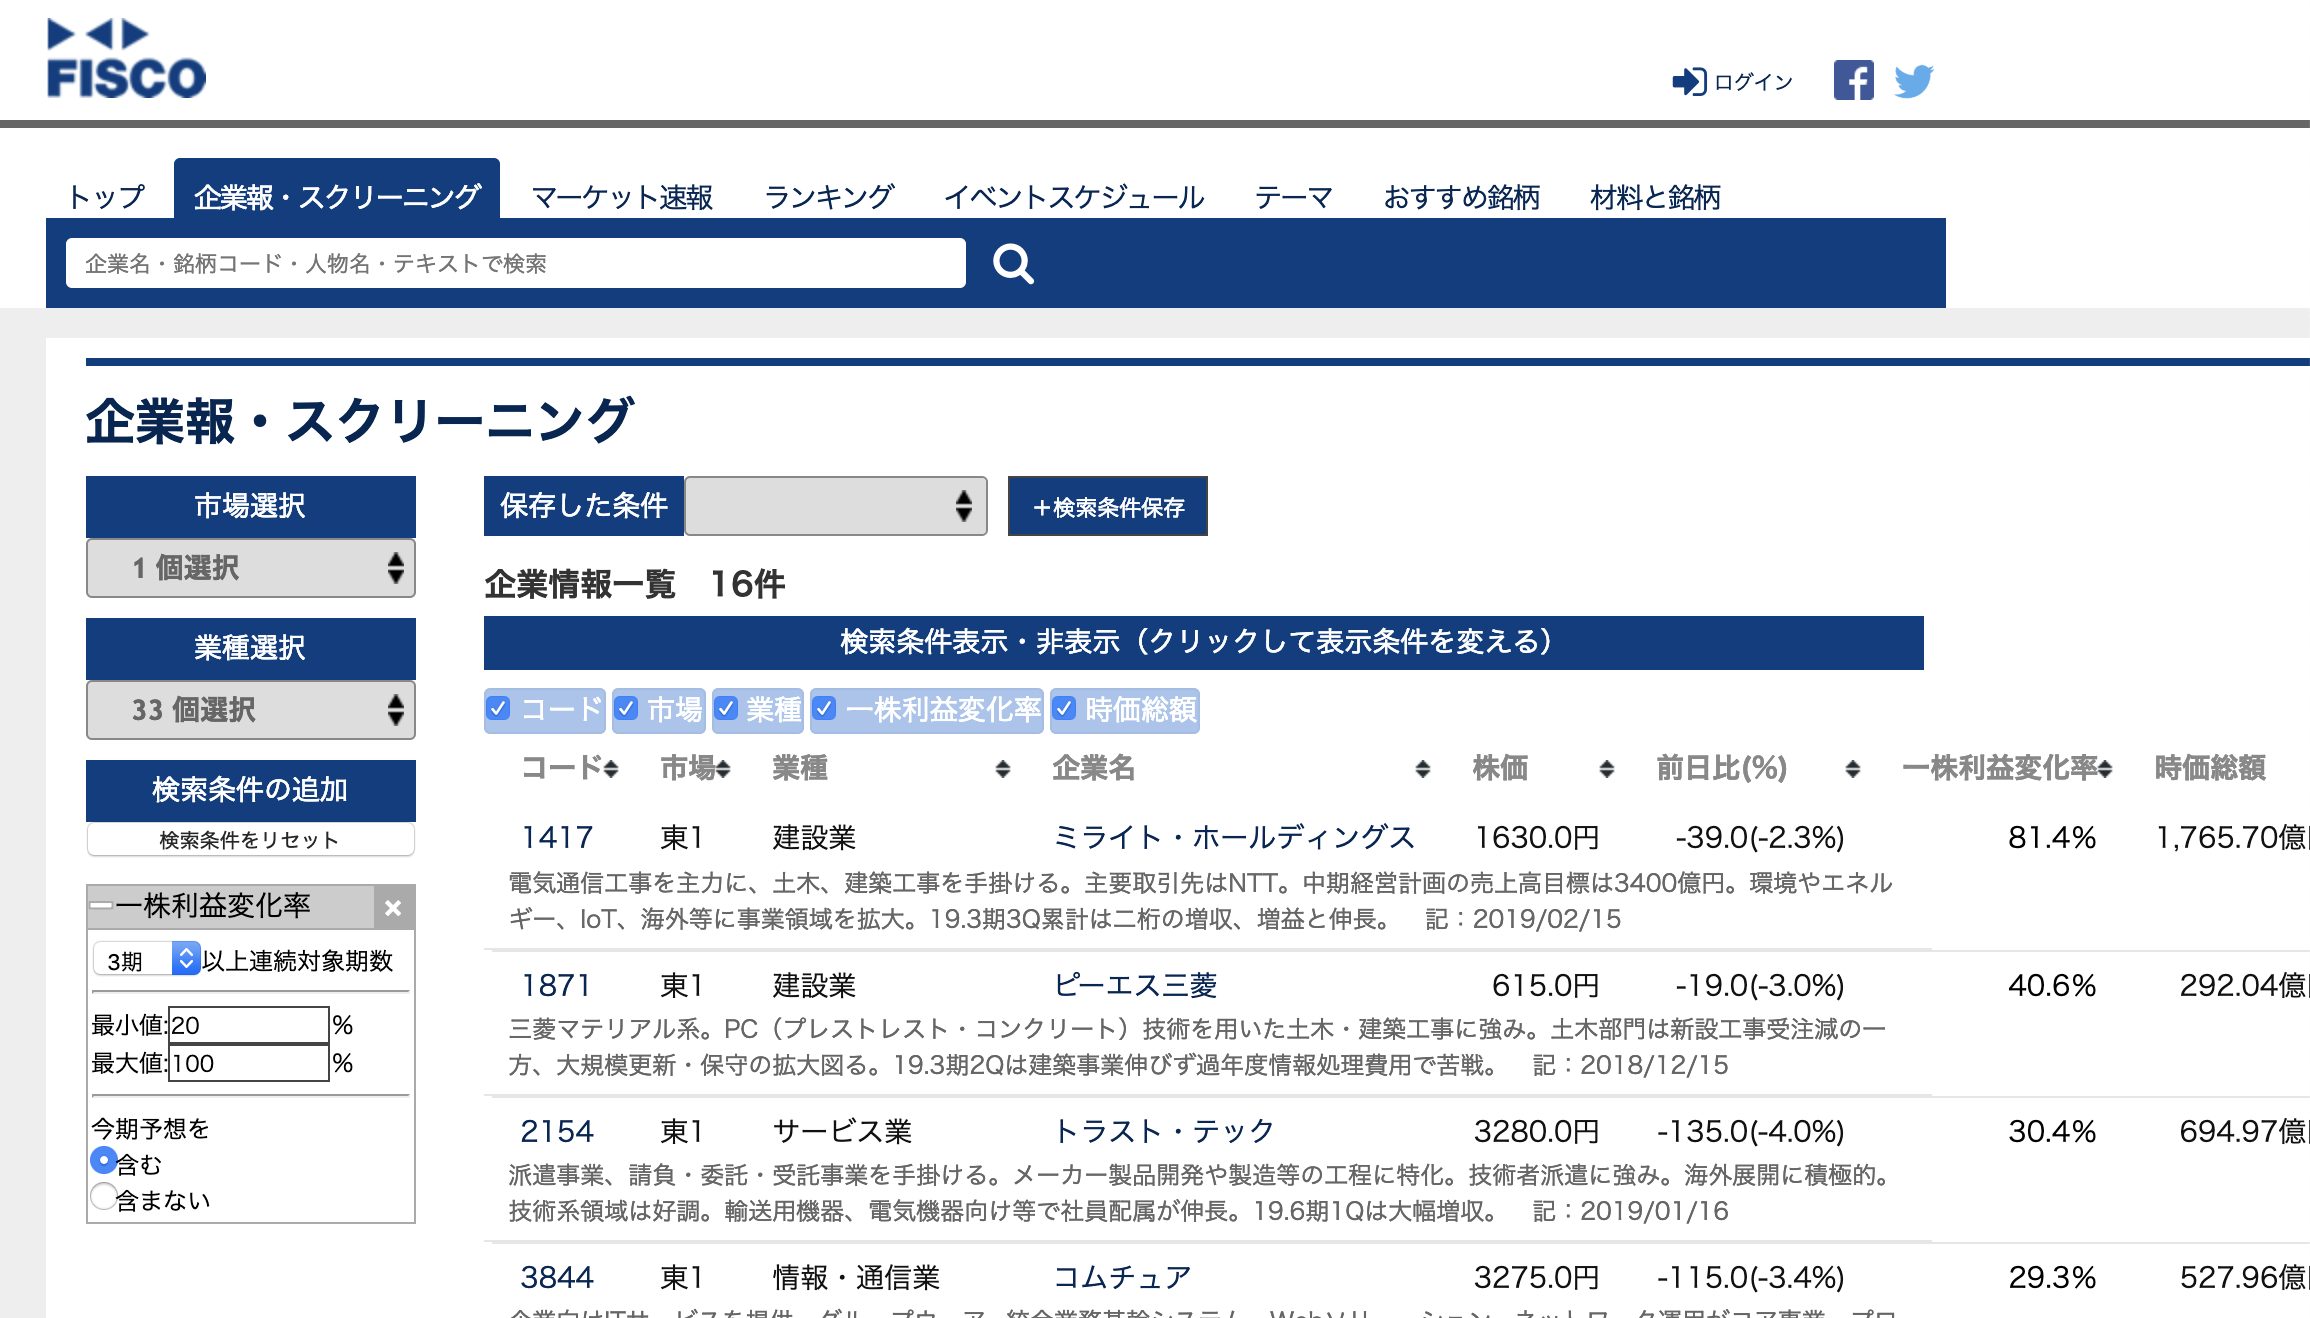Toggle the 一株利益変化率 column checkbox
The width and height of the screenshot is (2310, 1318).
pyautogui.click(x=824, y=709)
